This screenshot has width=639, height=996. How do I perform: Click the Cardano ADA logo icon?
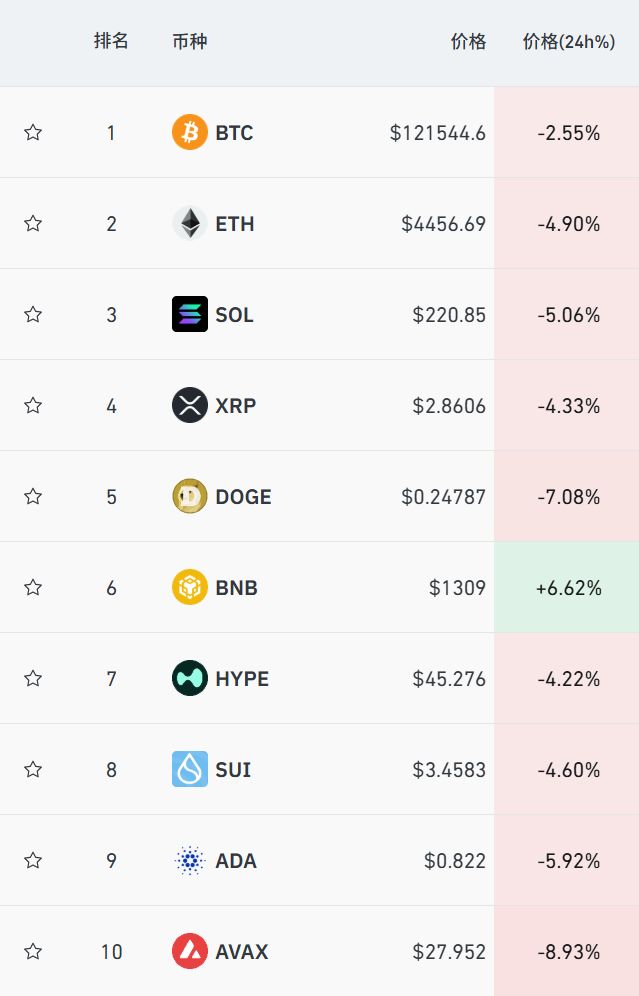[x=190, y=860]
